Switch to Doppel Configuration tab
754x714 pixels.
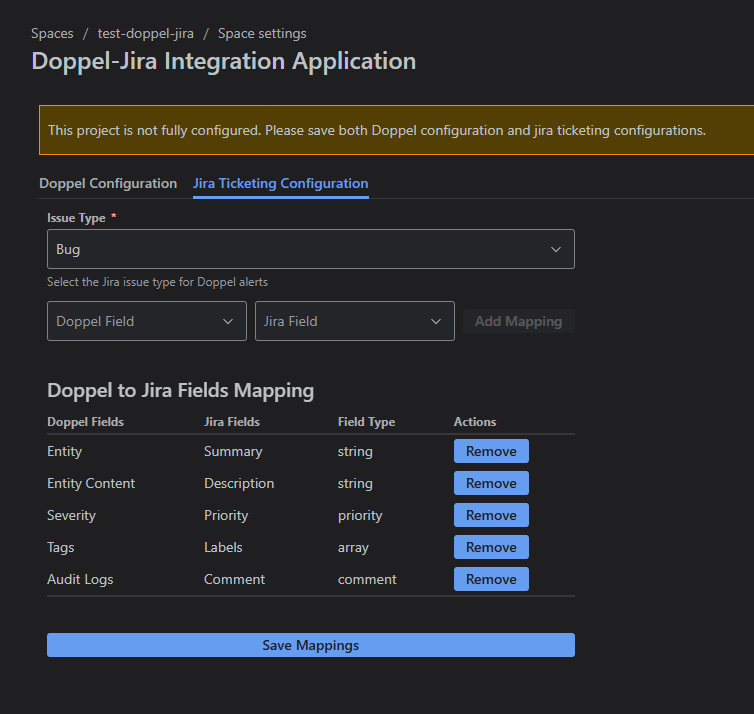point(108,183)
